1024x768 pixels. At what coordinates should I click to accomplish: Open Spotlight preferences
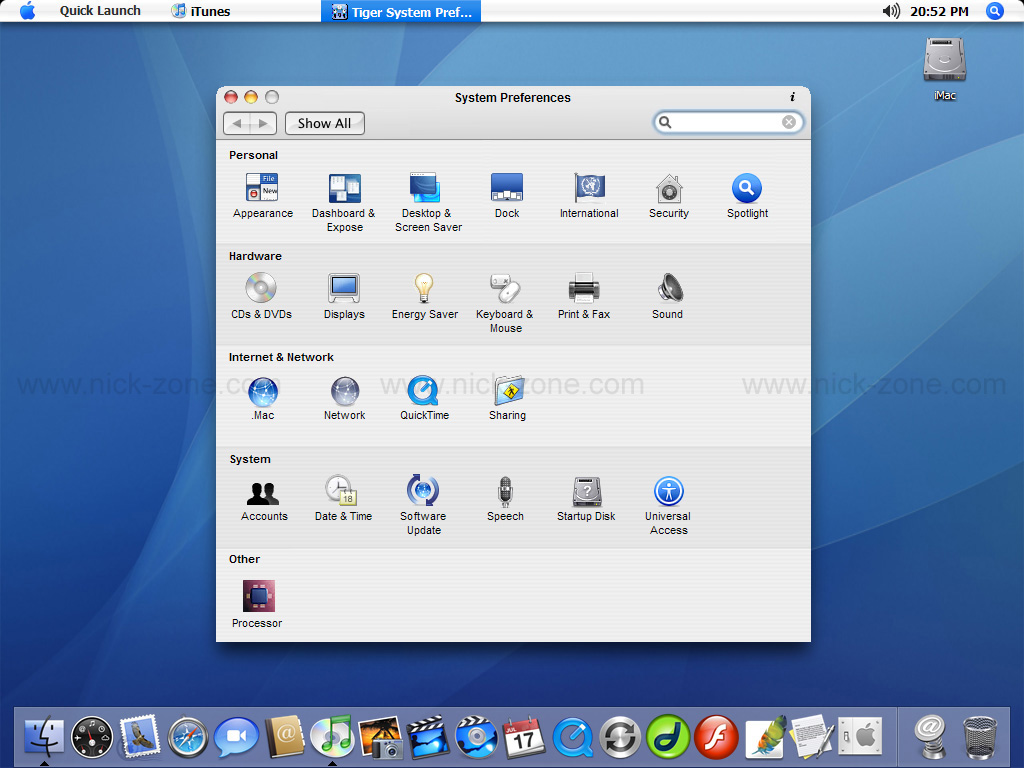pyautogui.click(x=747, y=195)
